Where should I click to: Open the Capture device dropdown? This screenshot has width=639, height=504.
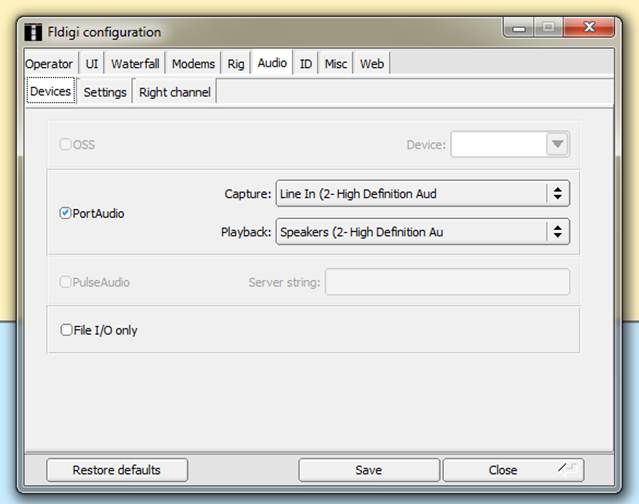point(557,193)
